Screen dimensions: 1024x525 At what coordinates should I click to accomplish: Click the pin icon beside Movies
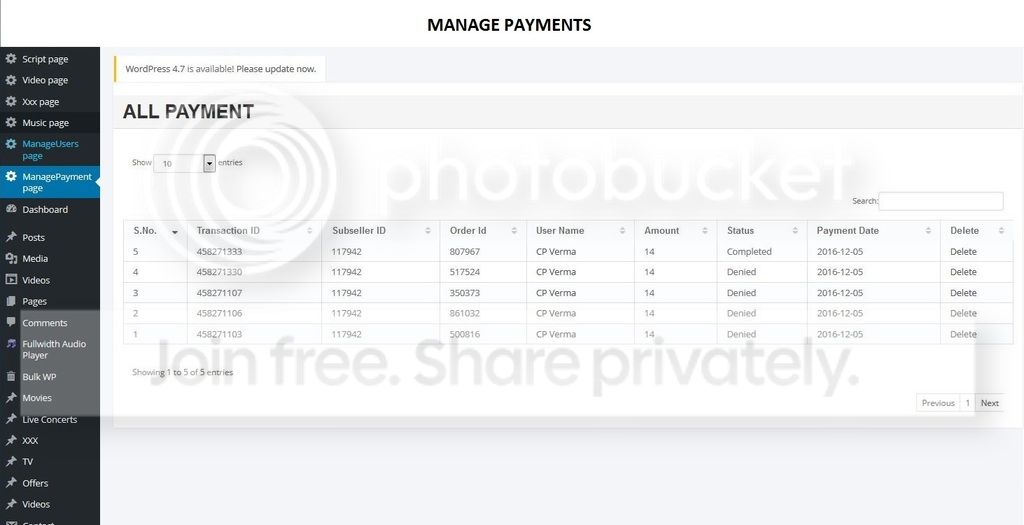(x=10, y=398)
